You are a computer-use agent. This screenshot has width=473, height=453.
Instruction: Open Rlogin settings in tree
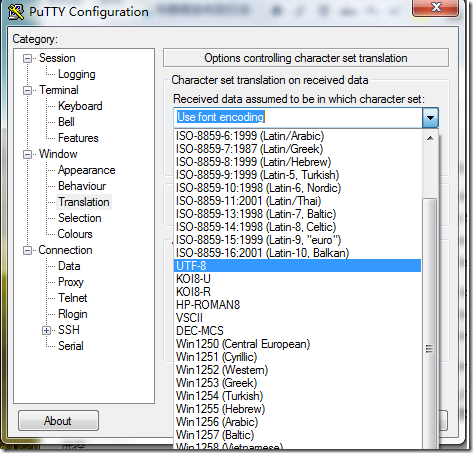tap(72, 314)
